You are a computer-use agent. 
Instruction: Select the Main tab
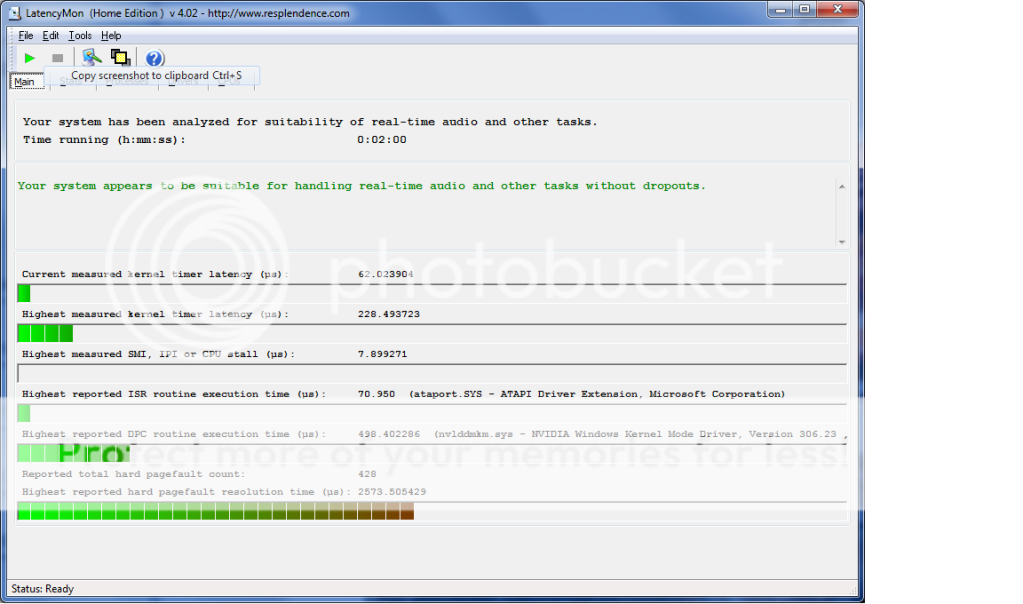pyautogui.click(x=24, y=81)
